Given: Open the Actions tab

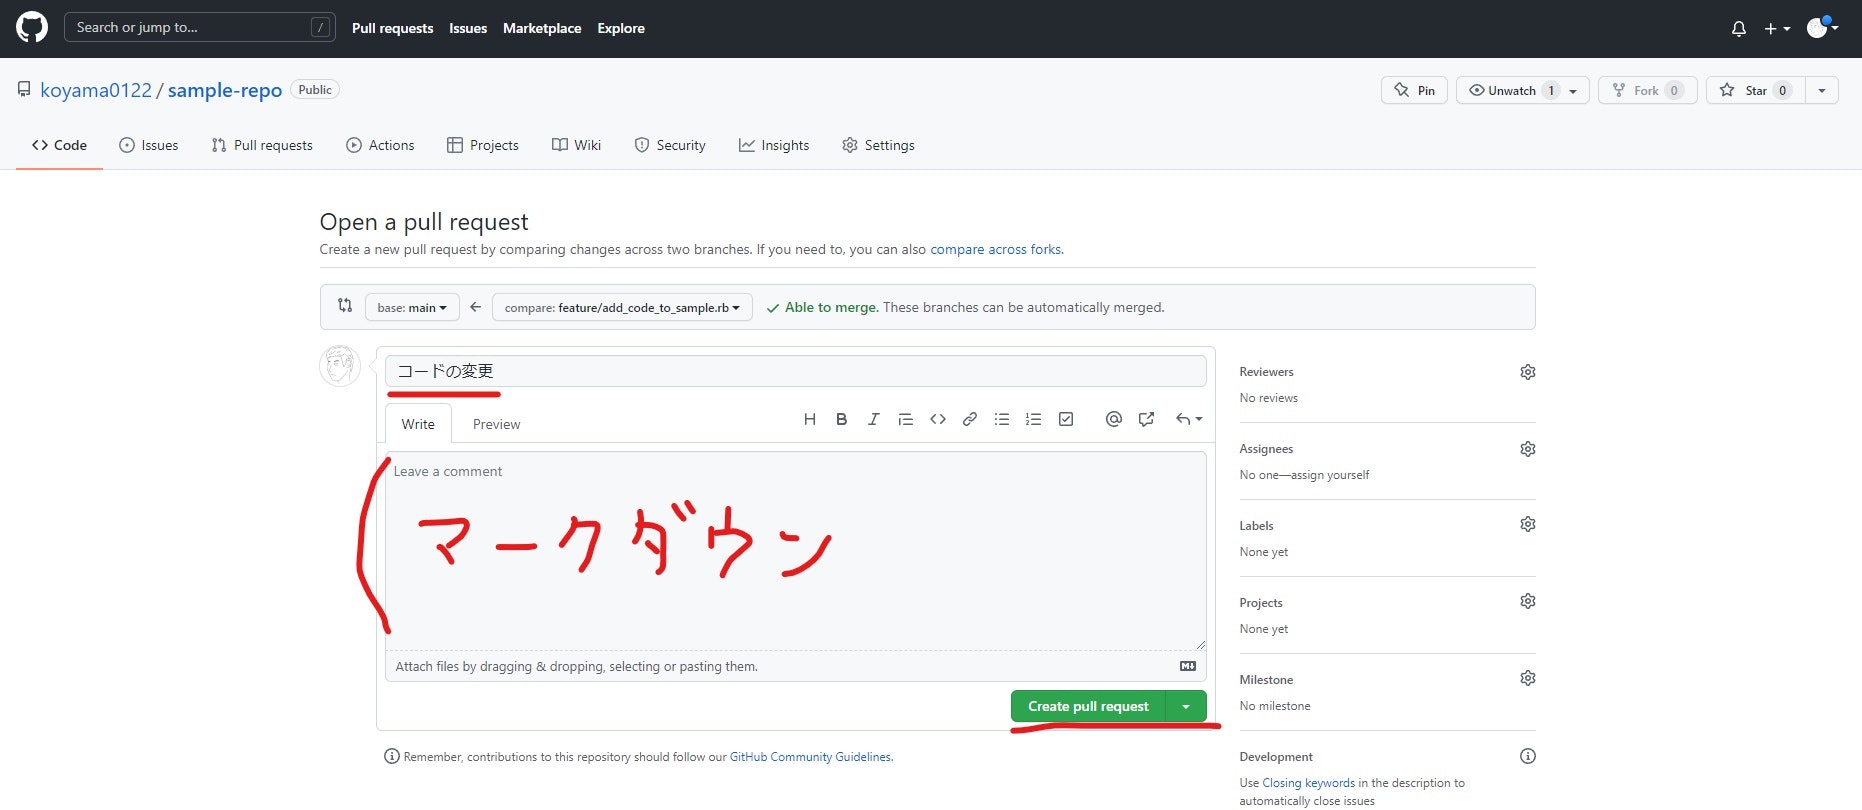Looking at the screenshot, I should (x=380, y=145).
